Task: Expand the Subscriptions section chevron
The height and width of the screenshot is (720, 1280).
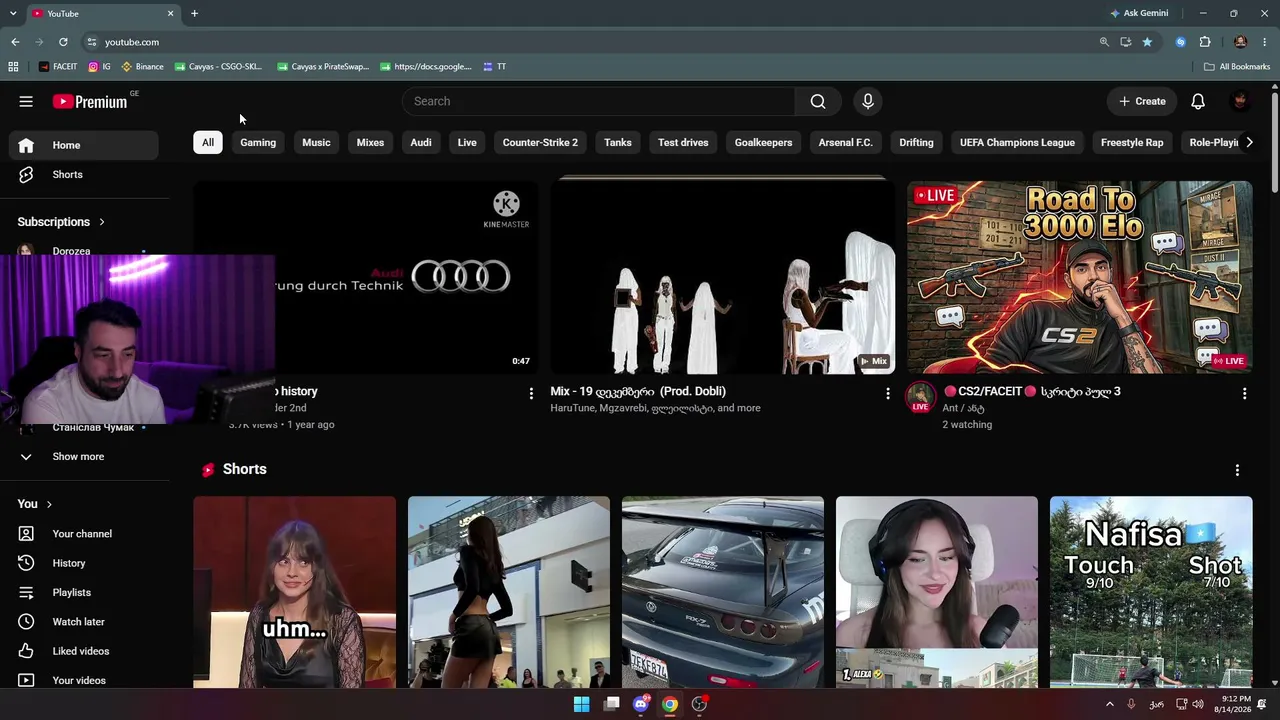Action: point(102,222)
